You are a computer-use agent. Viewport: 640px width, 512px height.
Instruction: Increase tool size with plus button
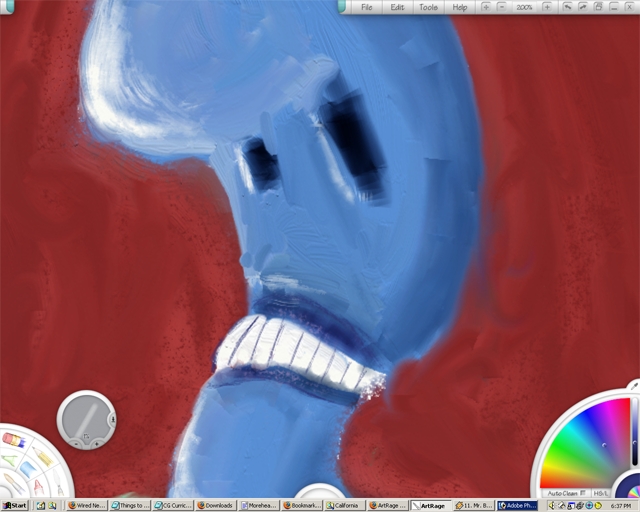click(x=97, y=443)
